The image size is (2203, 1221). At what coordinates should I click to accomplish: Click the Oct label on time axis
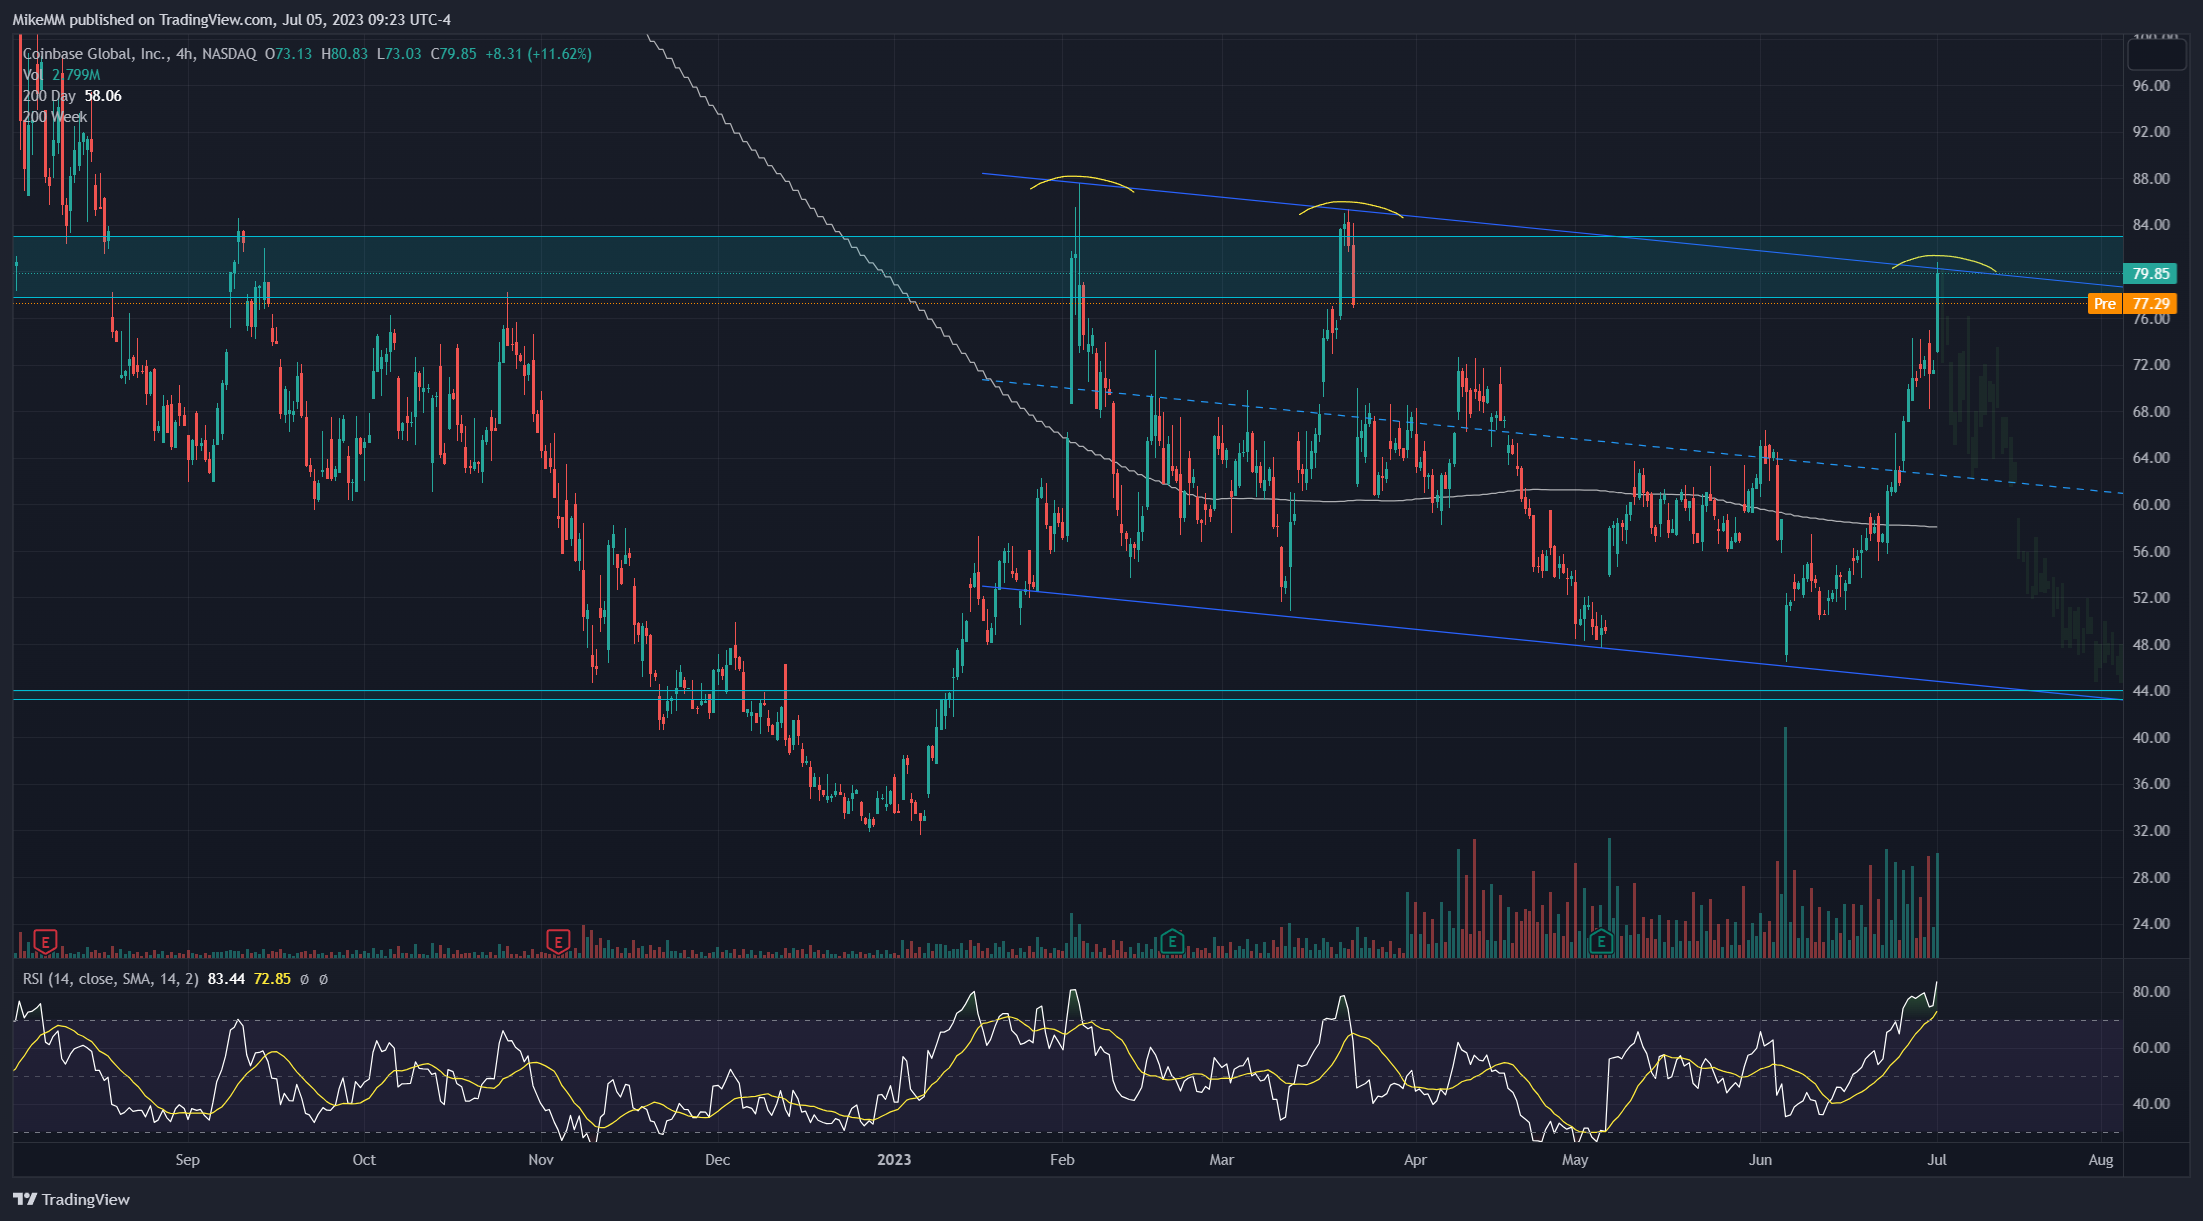pos(364,1160)
